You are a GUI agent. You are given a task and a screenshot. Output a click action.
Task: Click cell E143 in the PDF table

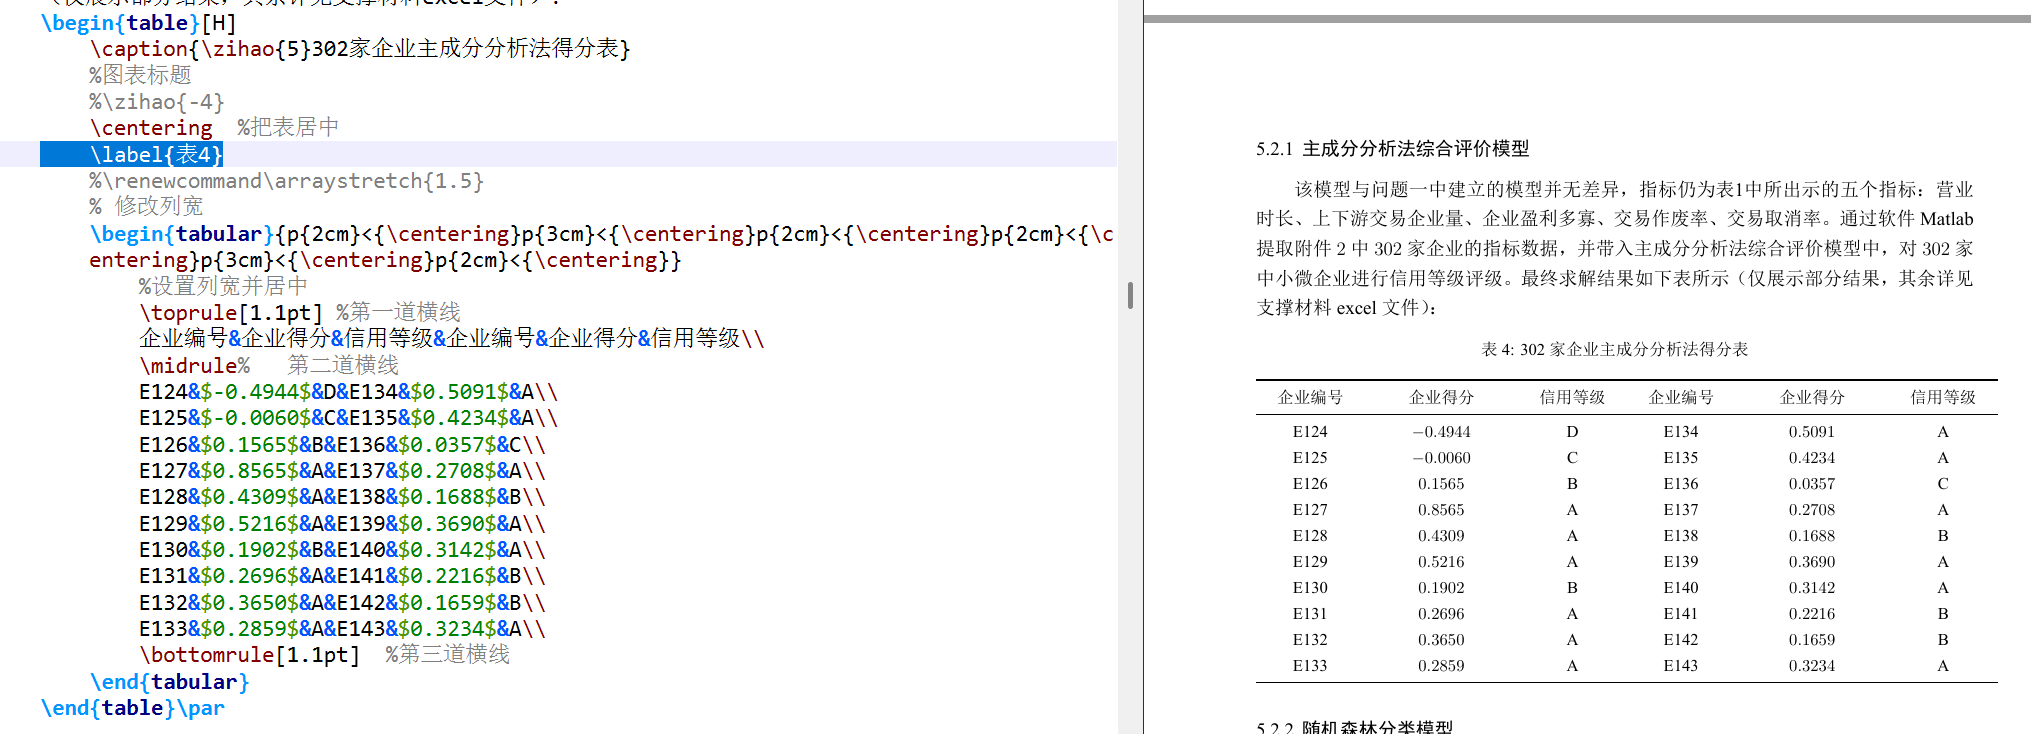pos(1681,666)
